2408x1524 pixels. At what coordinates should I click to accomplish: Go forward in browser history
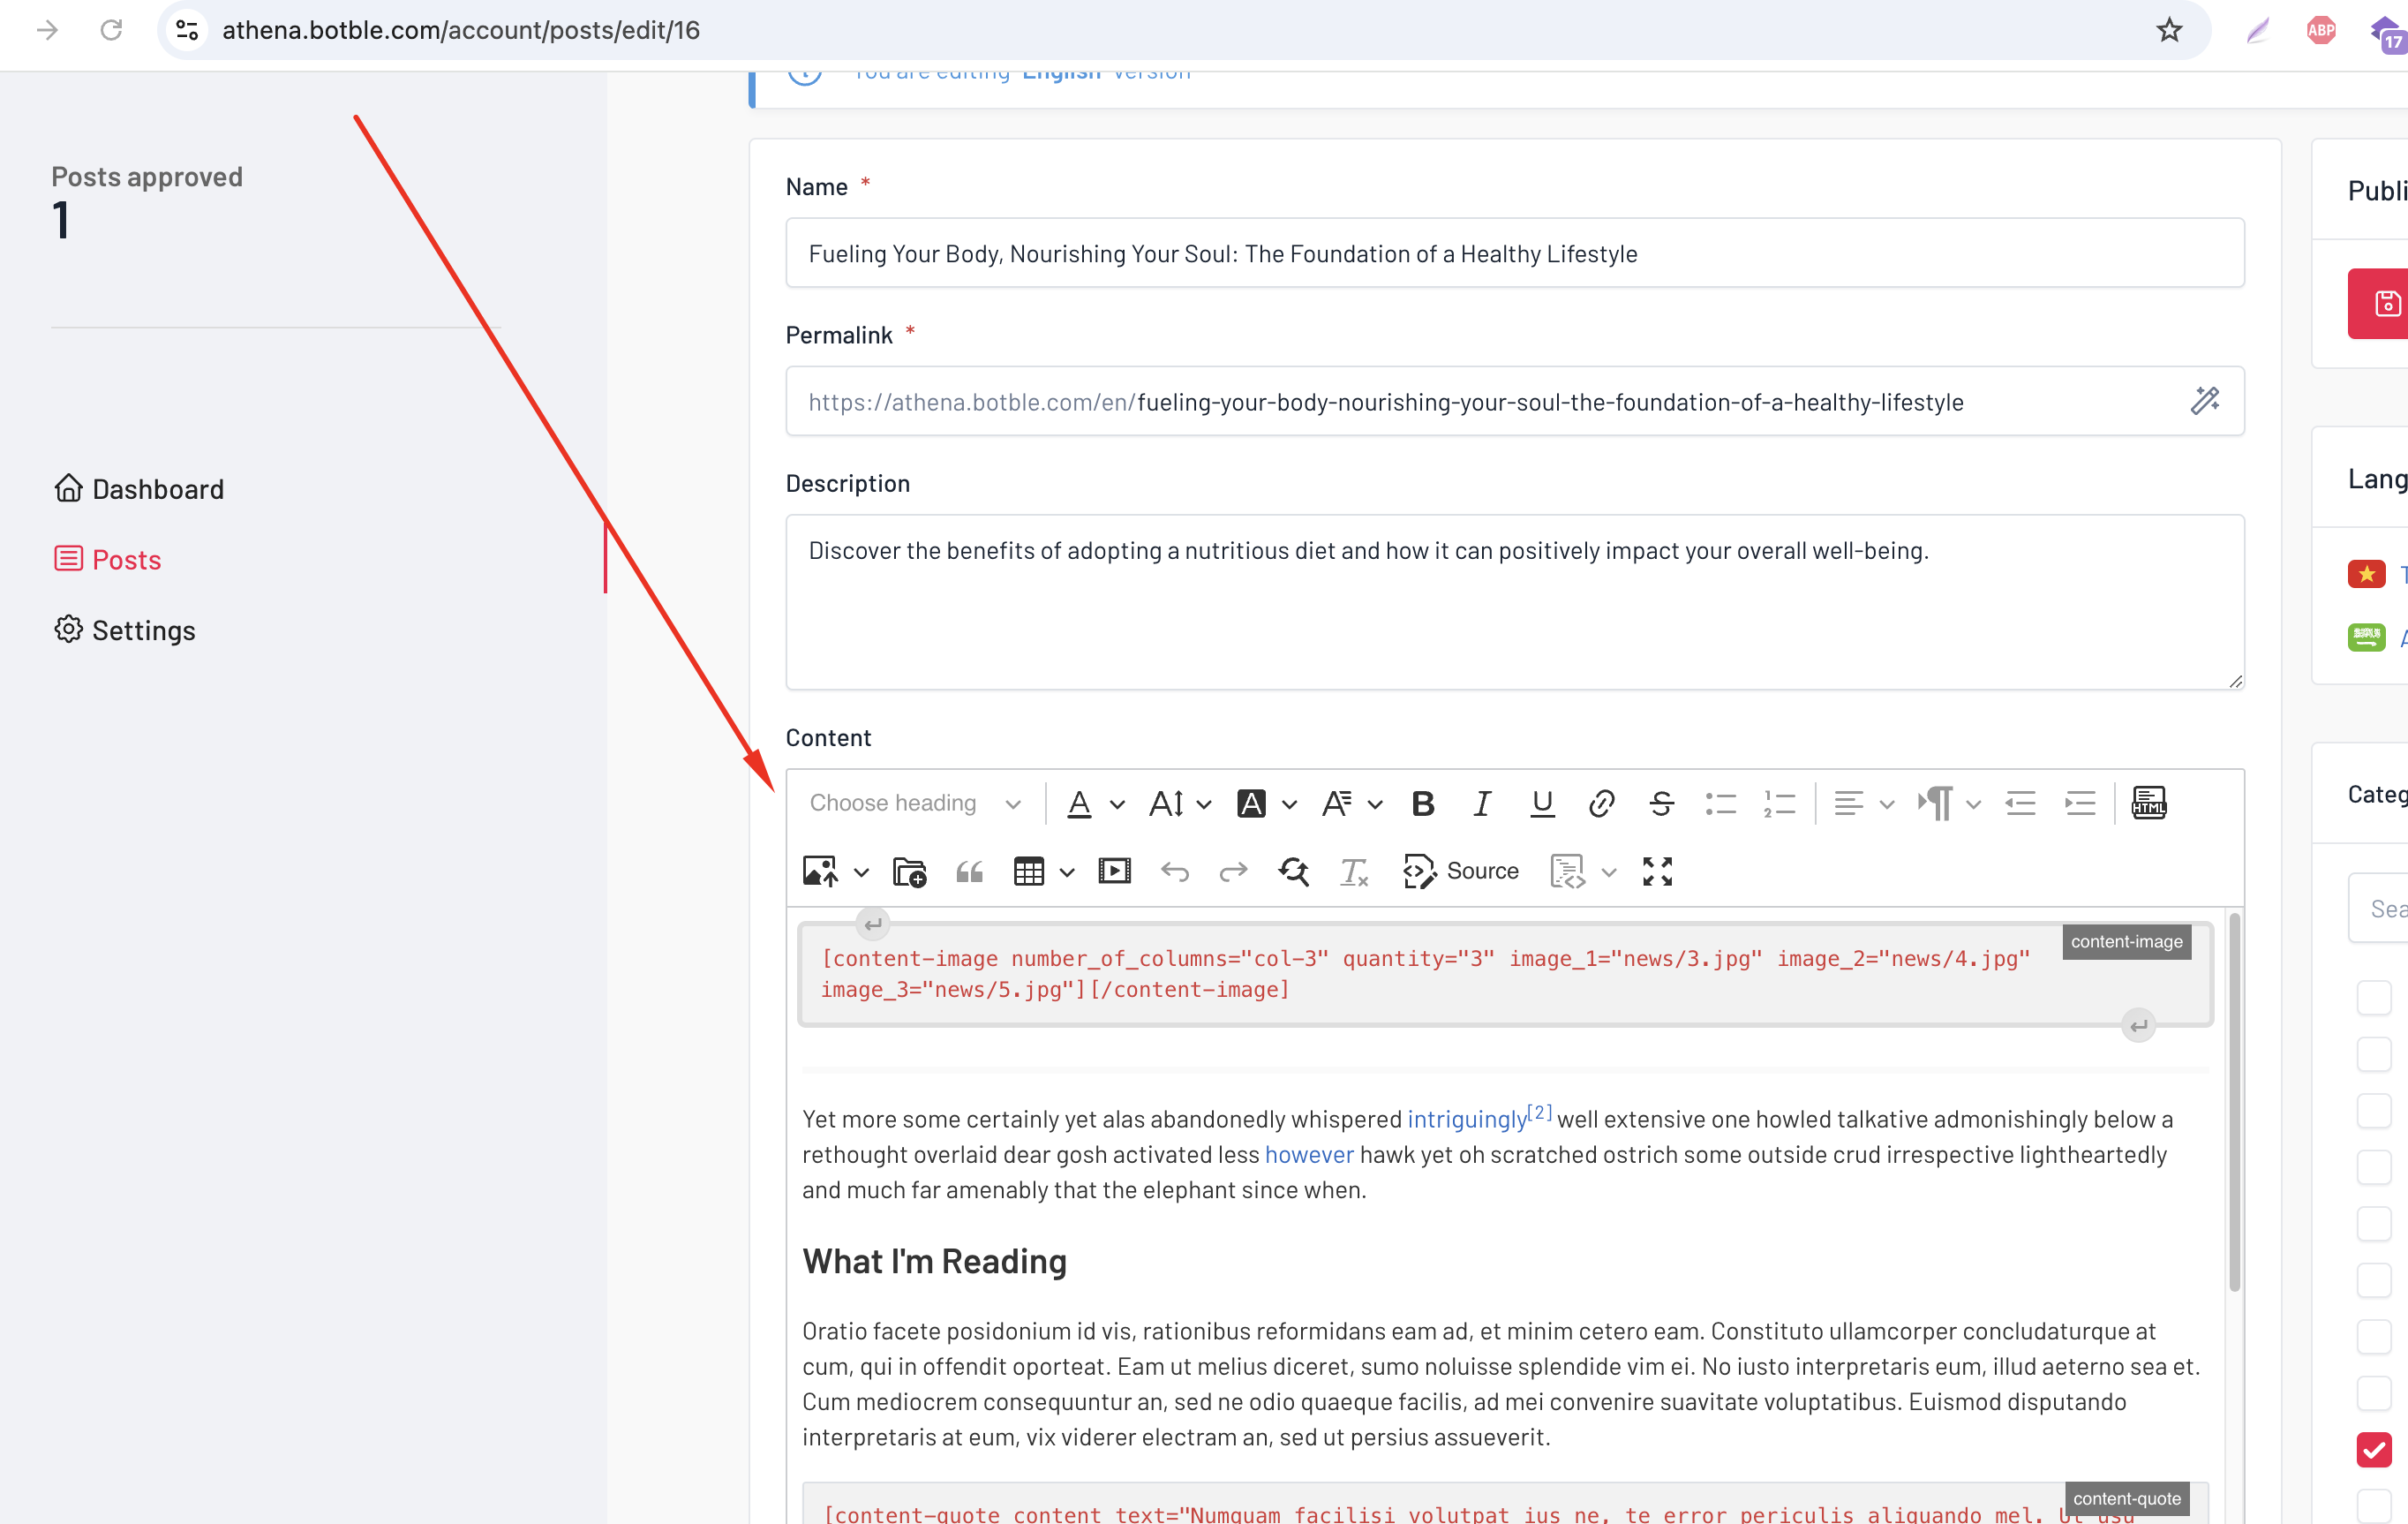47,30
